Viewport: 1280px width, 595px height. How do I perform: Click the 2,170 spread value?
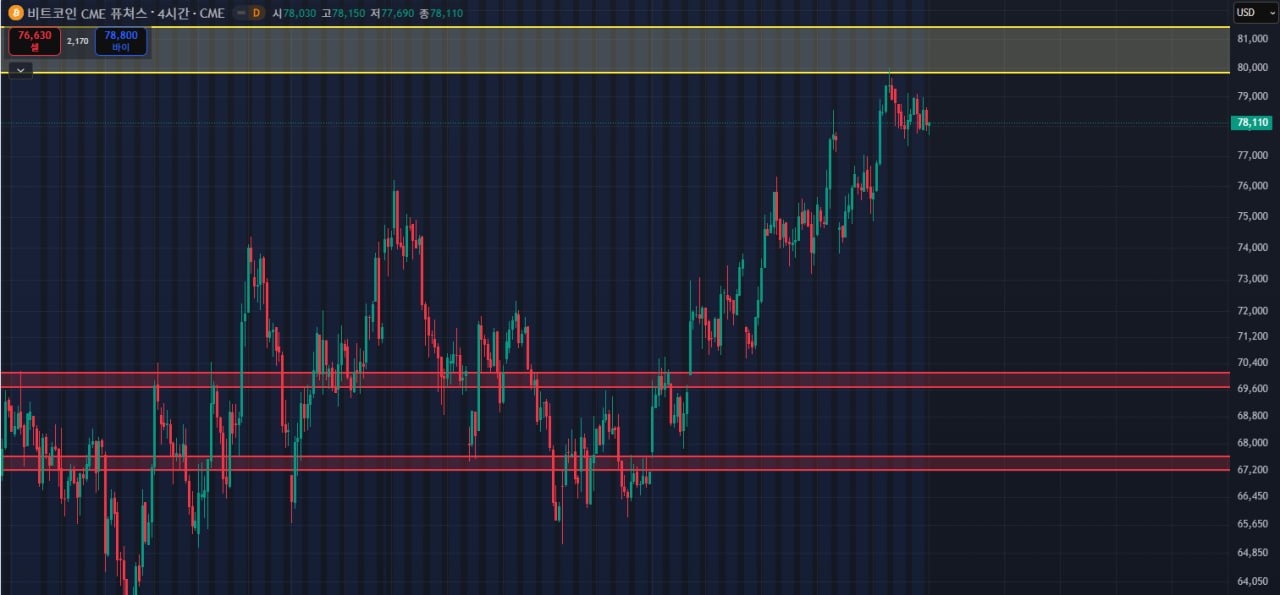(78, 41)
